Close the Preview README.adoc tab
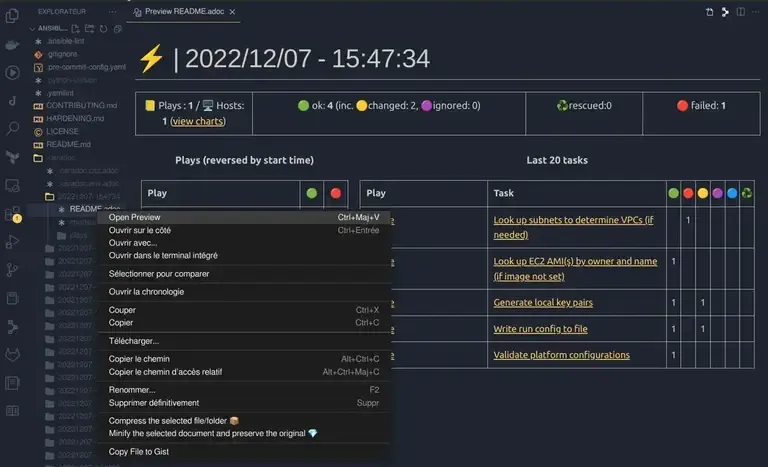This screenshot has width=768, height=467. pos(232,12)
